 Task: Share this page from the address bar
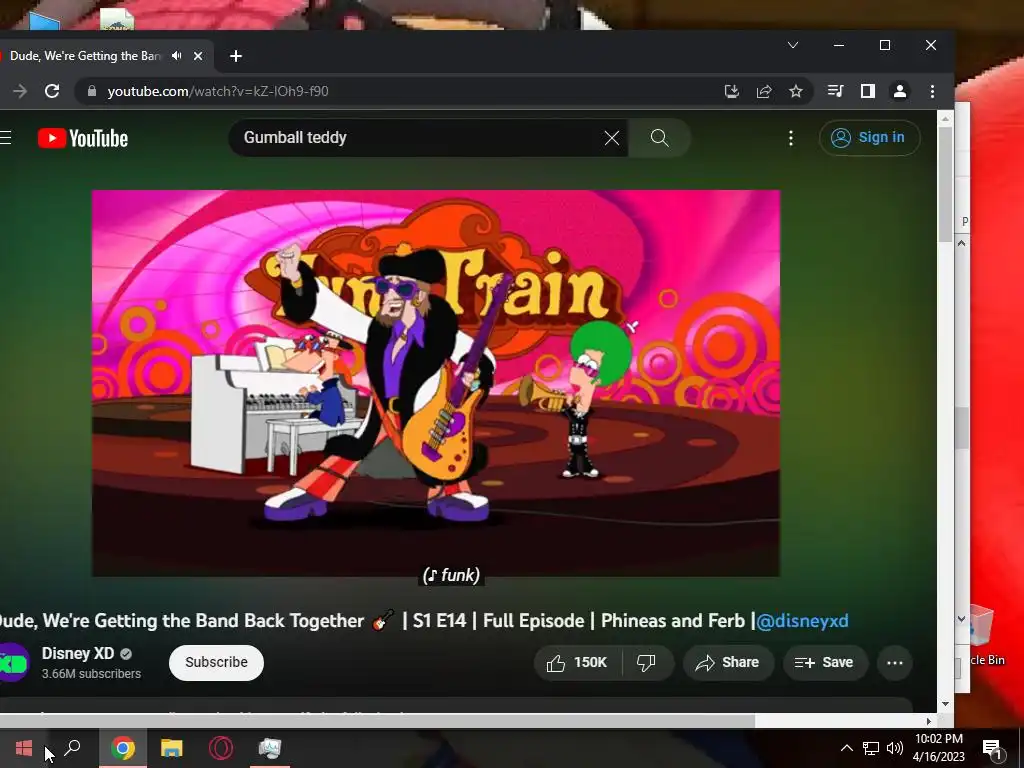point(763,91)
